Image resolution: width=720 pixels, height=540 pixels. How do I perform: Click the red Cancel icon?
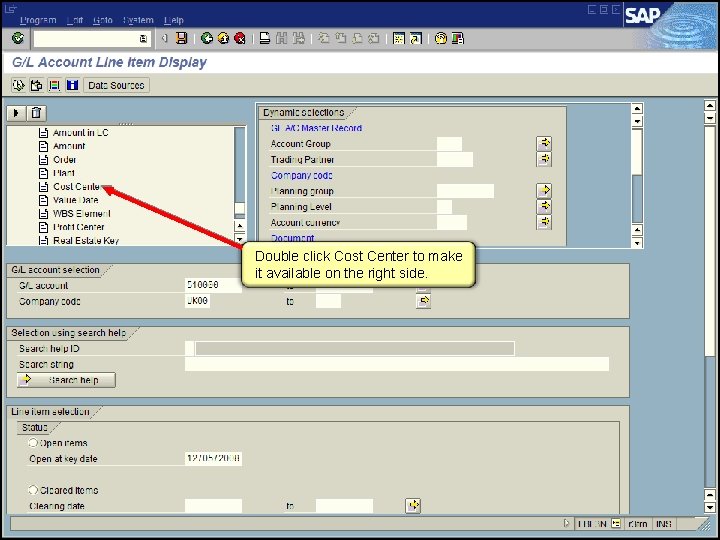[x=240, y=38]
